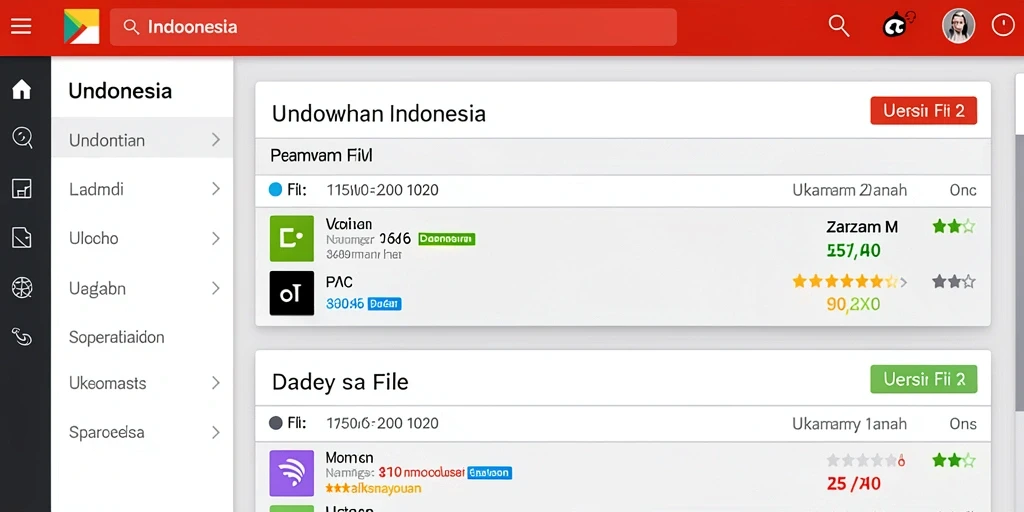The image size is (1024, 512).
Task: Open the globe icon in the dark sidebar
Action: tap(22, 287)
